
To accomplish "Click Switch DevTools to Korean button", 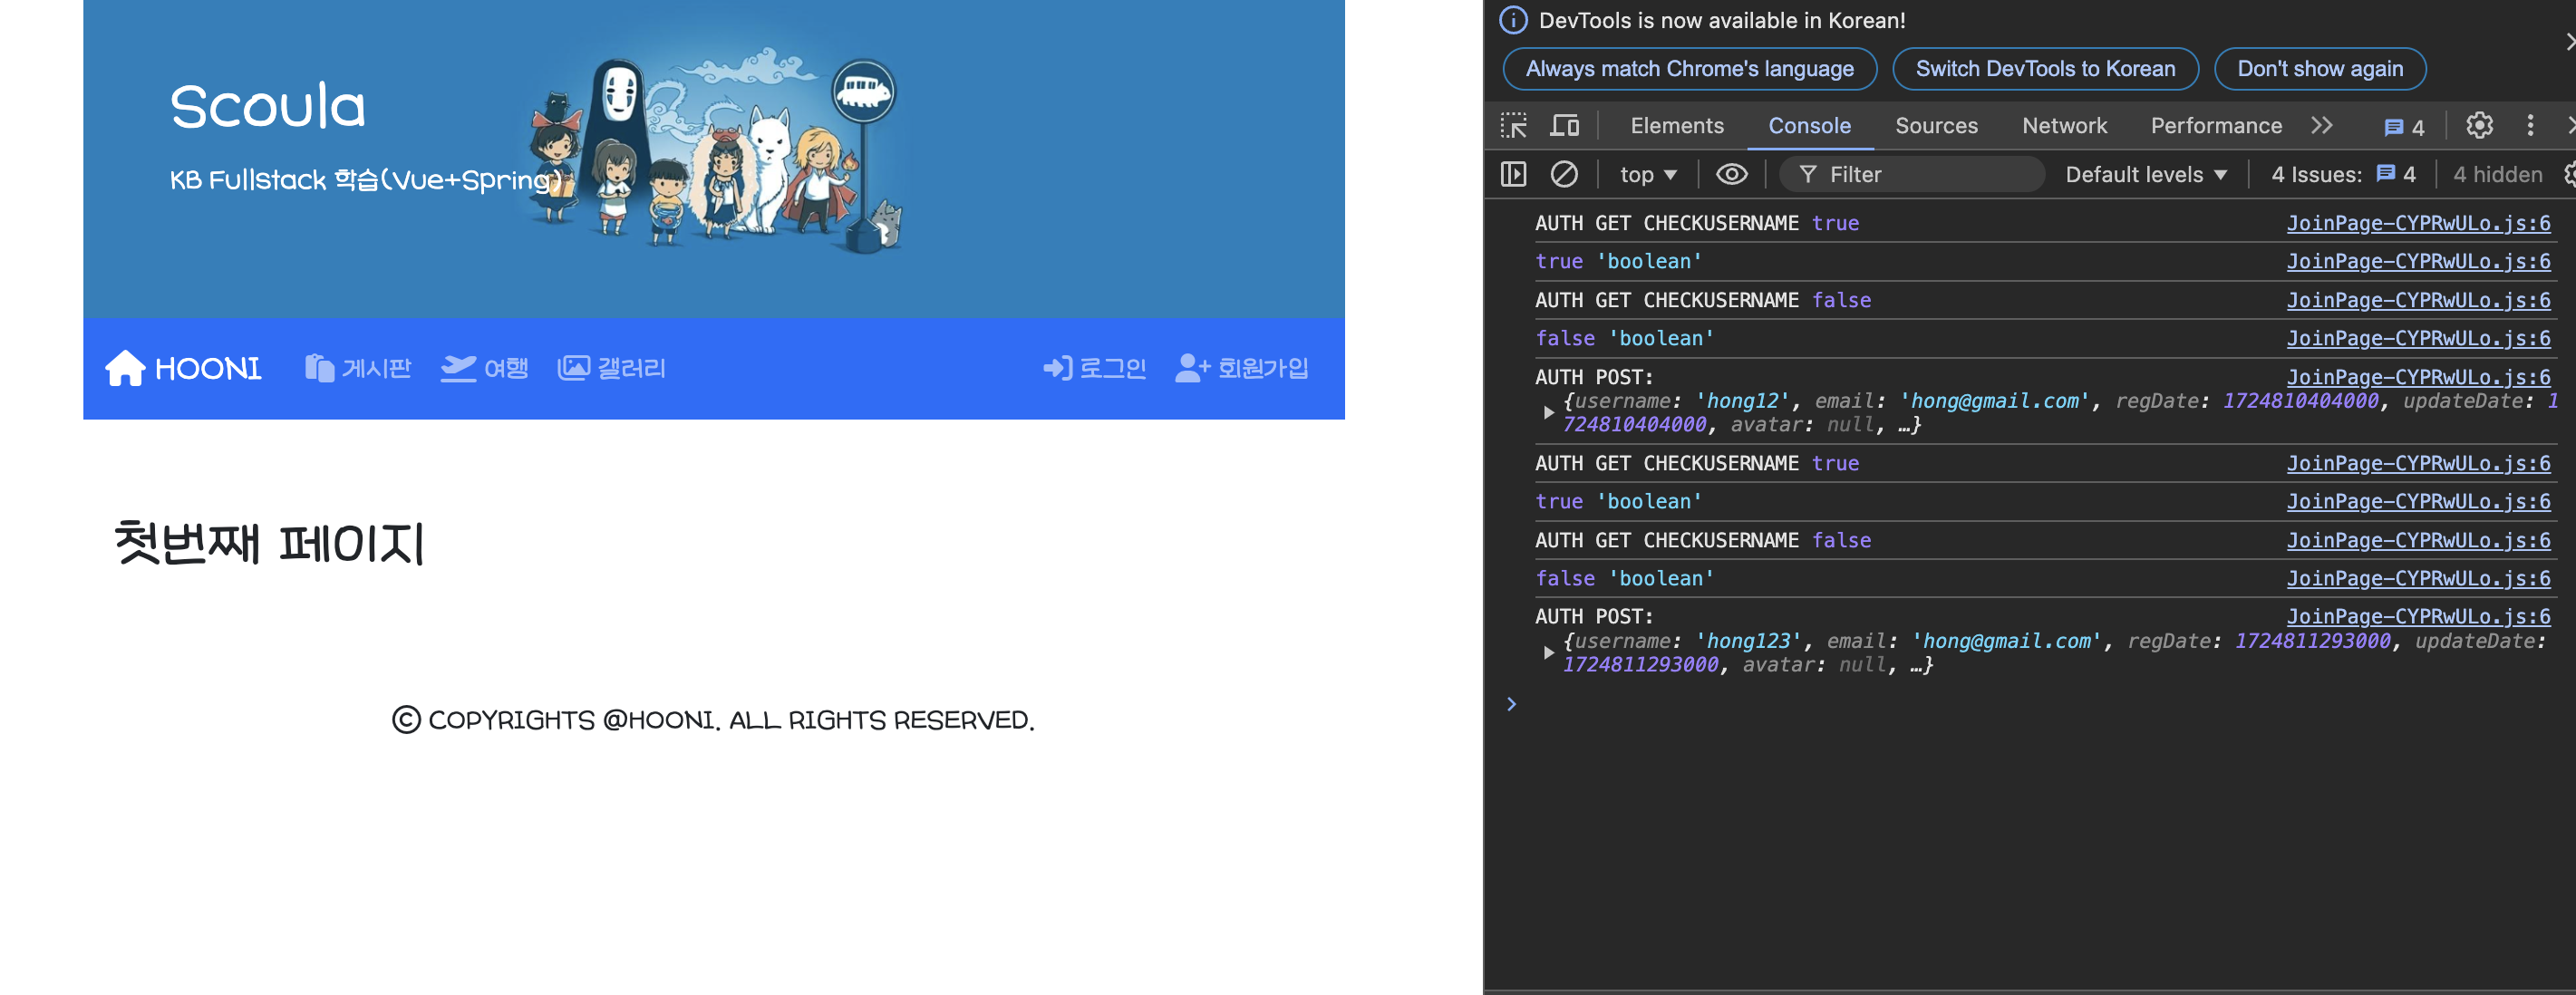I will coord(2044,69).
